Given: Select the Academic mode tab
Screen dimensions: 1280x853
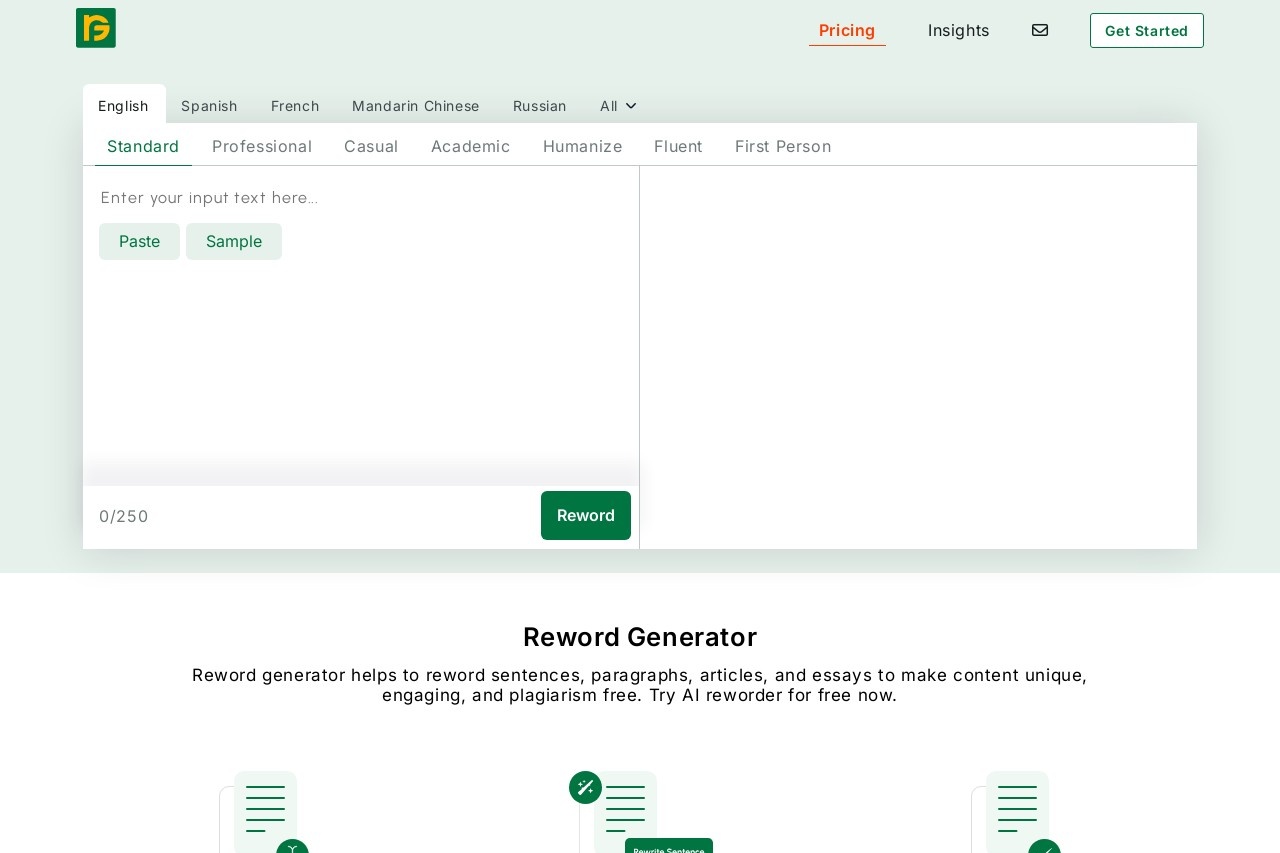Looking at the screenshot, I should [x=471, y=146].
